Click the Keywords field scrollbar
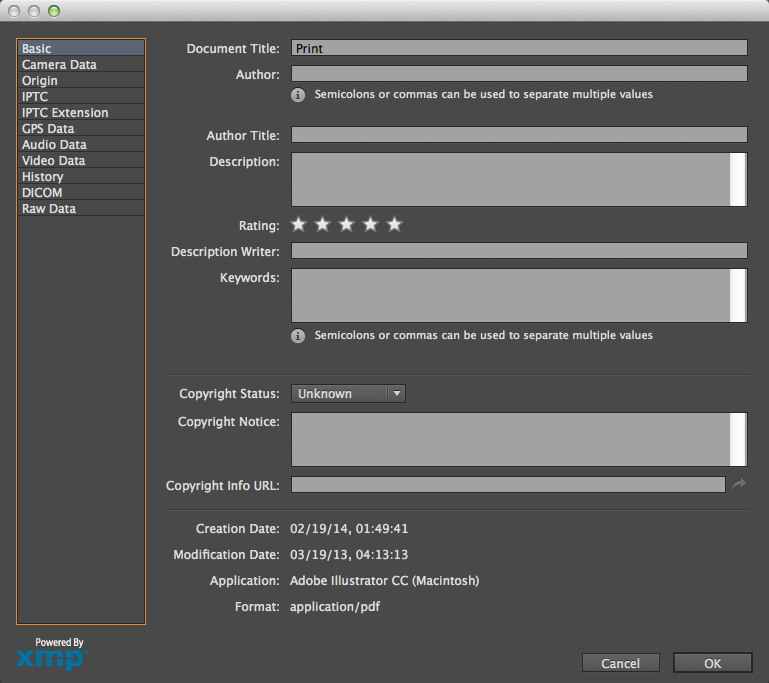Viewport: 769px width, 683px height. (x=738, y=295)
